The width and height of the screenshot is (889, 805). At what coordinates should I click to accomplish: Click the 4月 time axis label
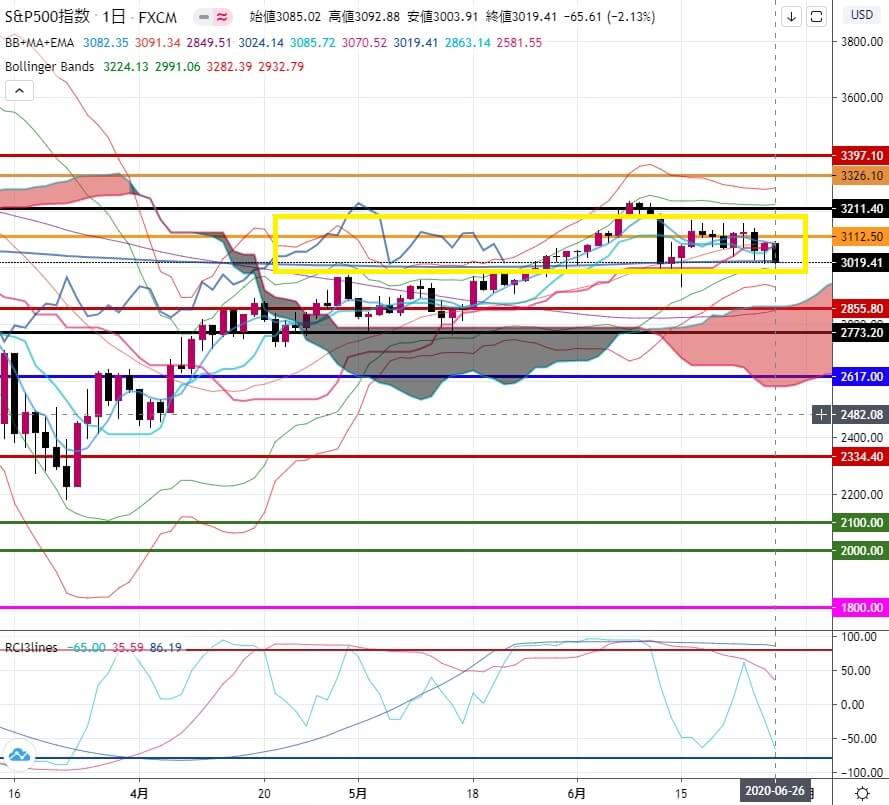[x=139, y=793]
